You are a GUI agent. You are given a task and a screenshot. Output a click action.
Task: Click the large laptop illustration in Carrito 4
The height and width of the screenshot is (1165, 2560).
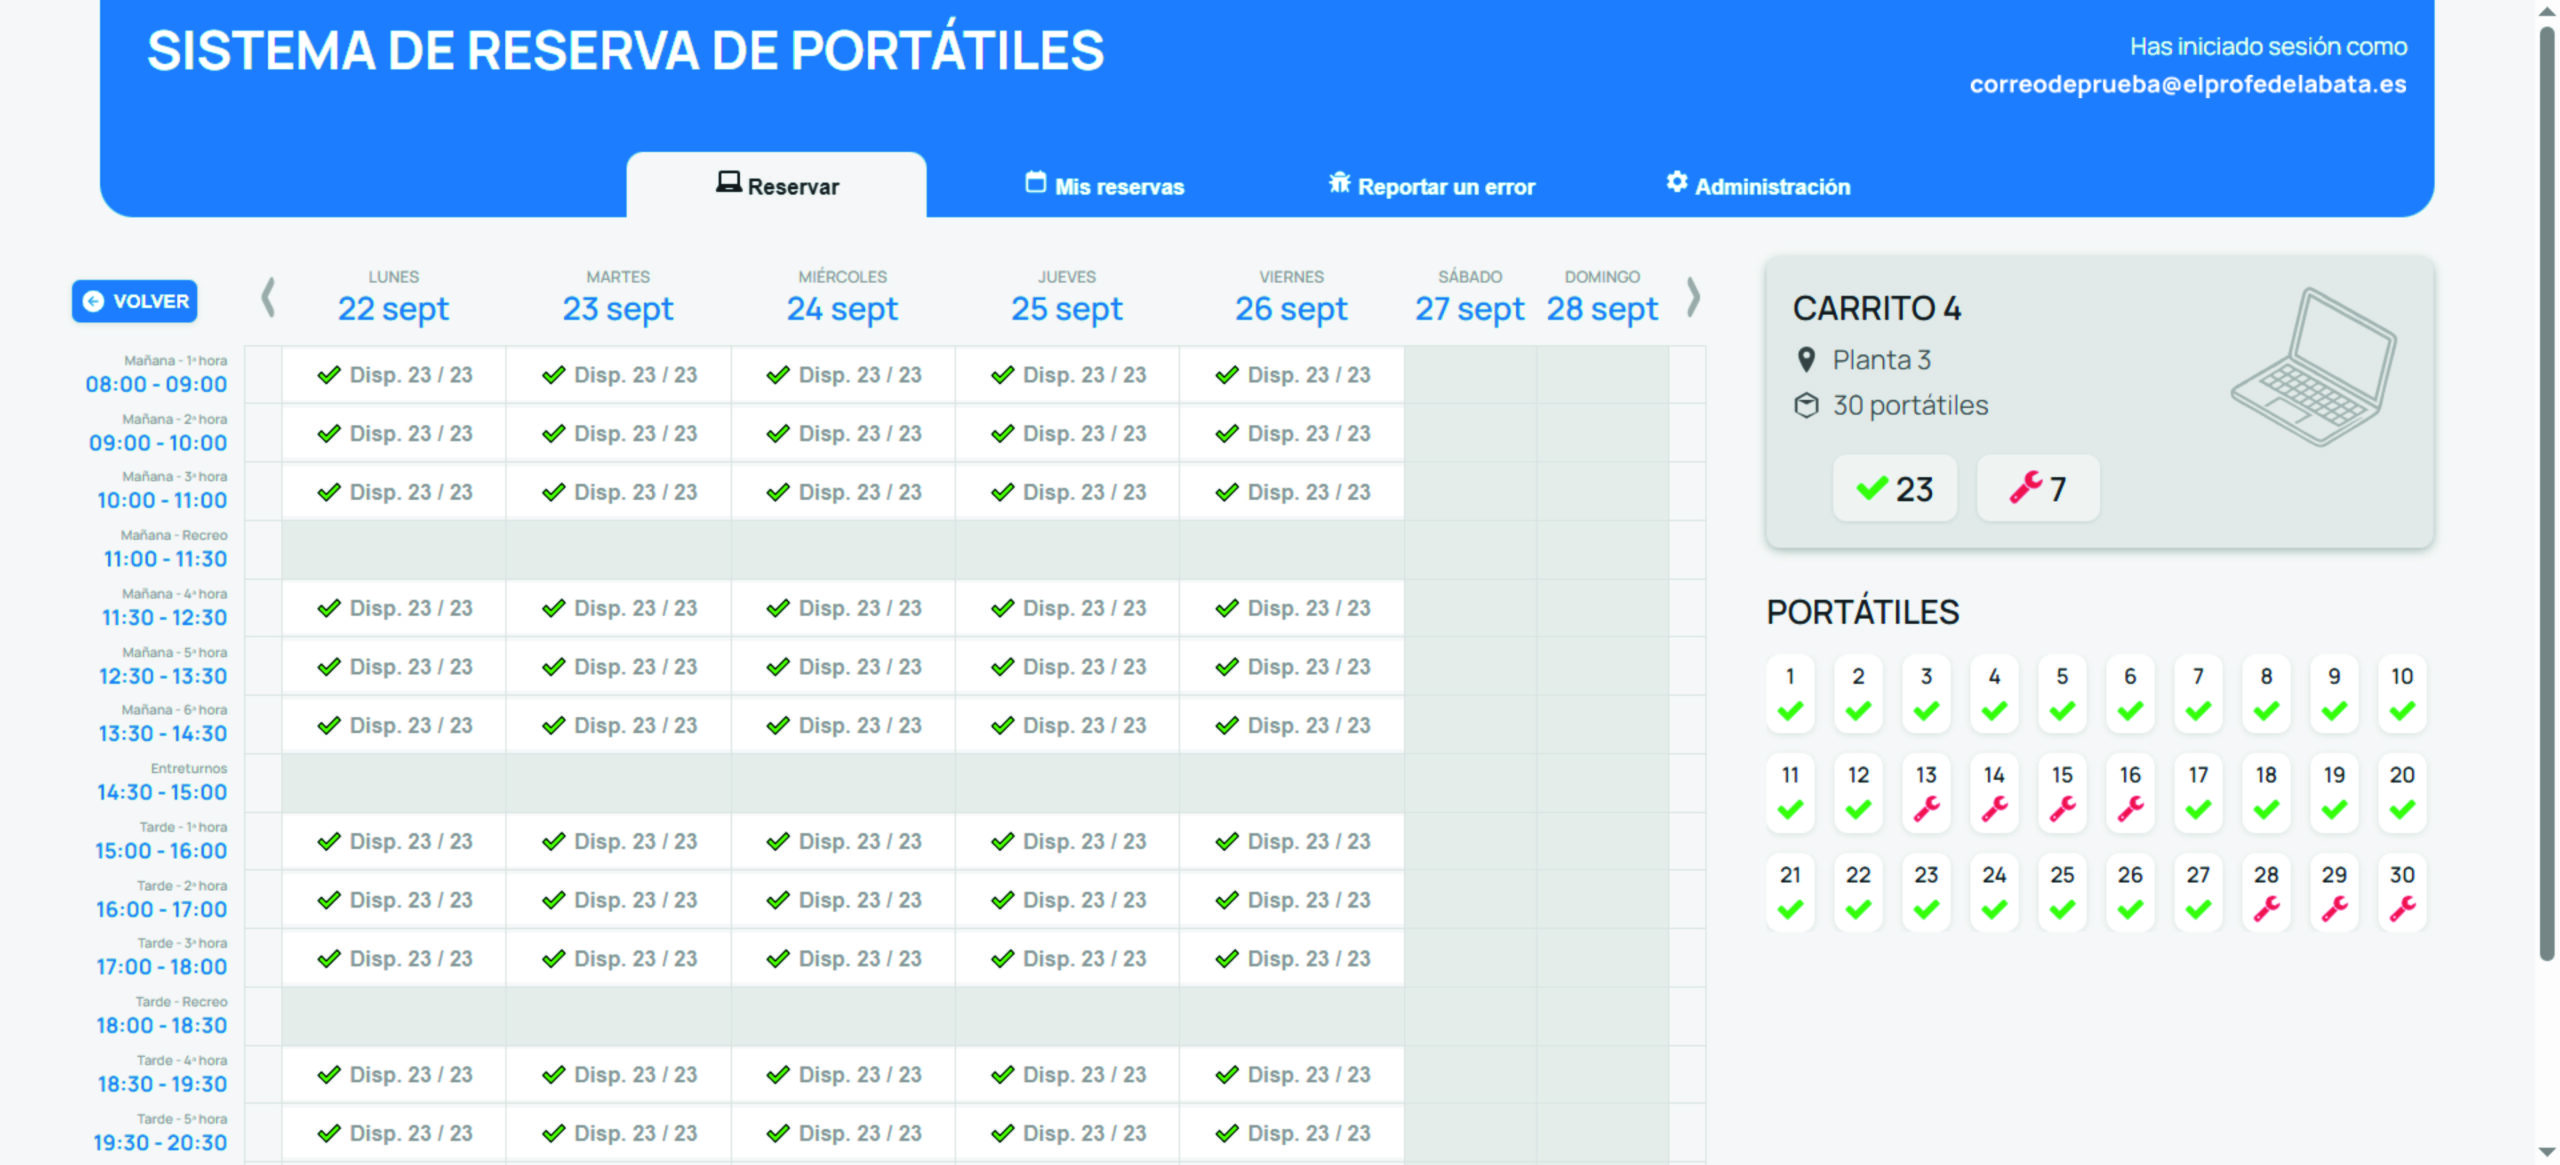coord(2314,367)
